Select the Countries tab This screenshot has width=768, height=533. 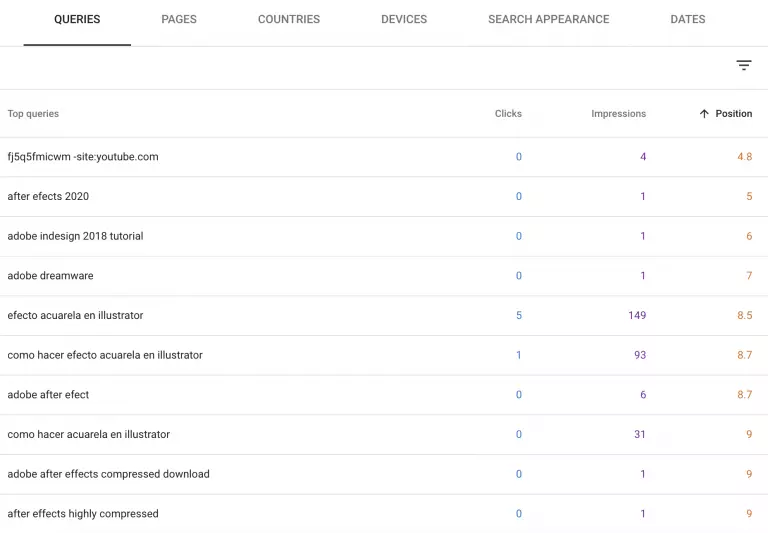click(x=289, y=19)
